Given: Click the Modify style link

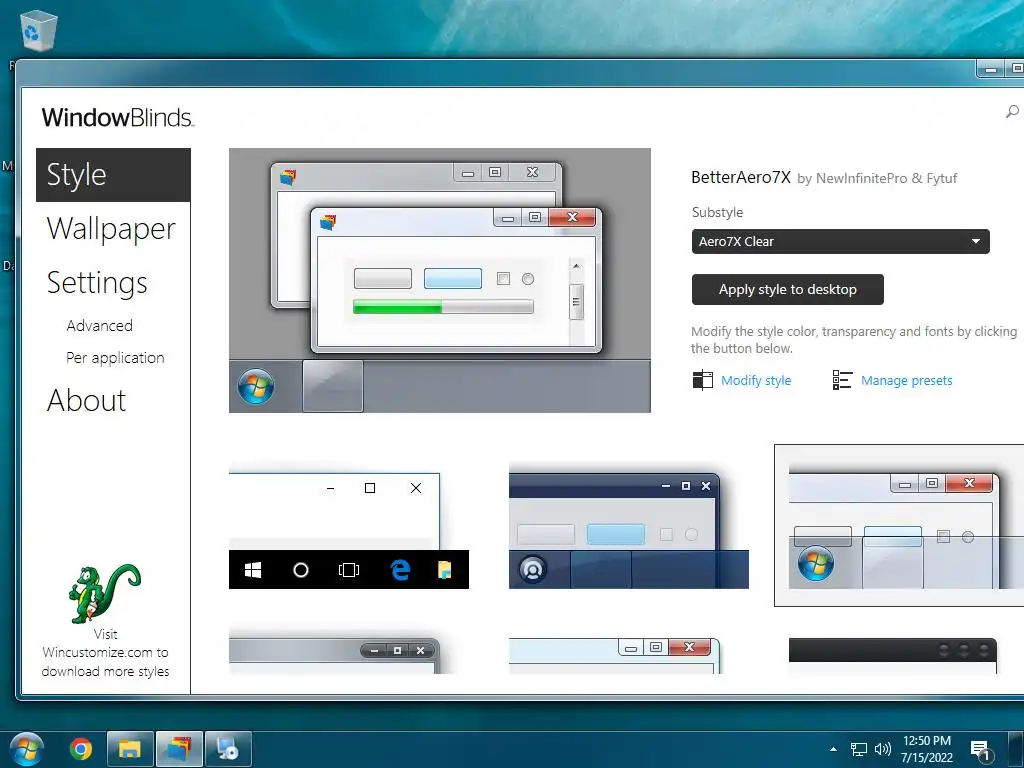Looking at the screenshot, I should tap(756, 380).
